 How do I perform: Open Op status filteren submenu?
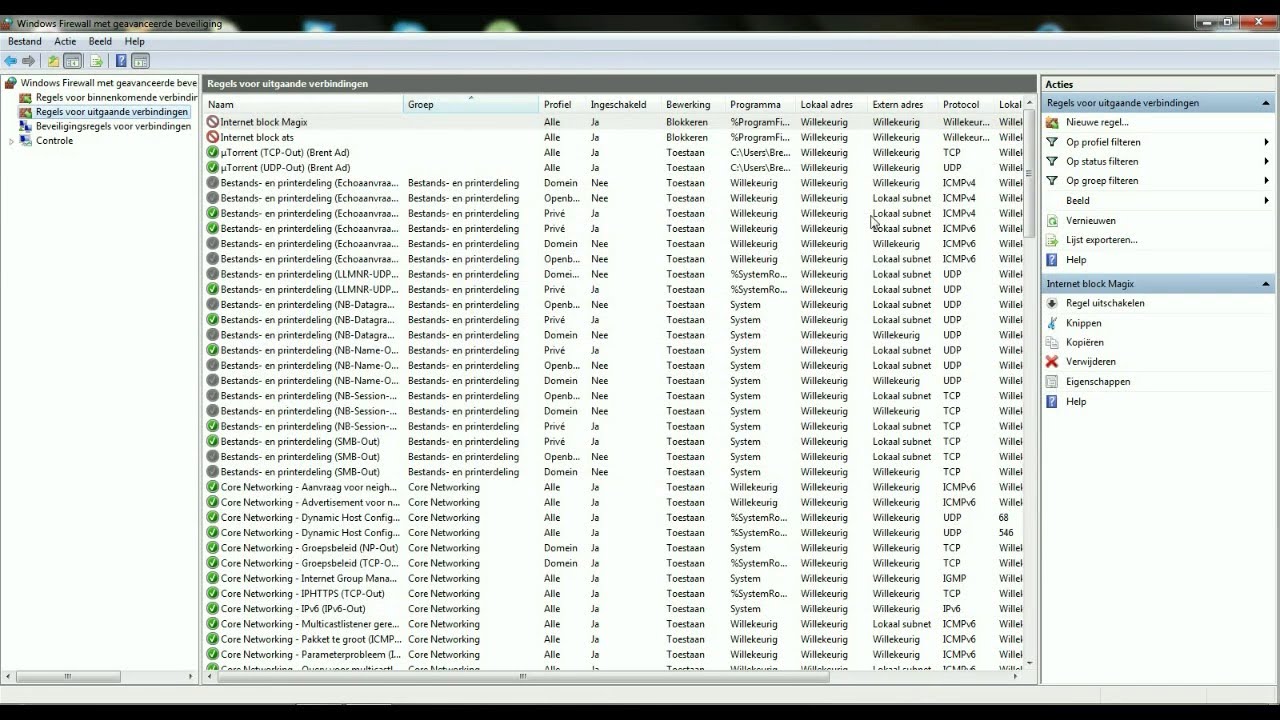[1158, 161]
